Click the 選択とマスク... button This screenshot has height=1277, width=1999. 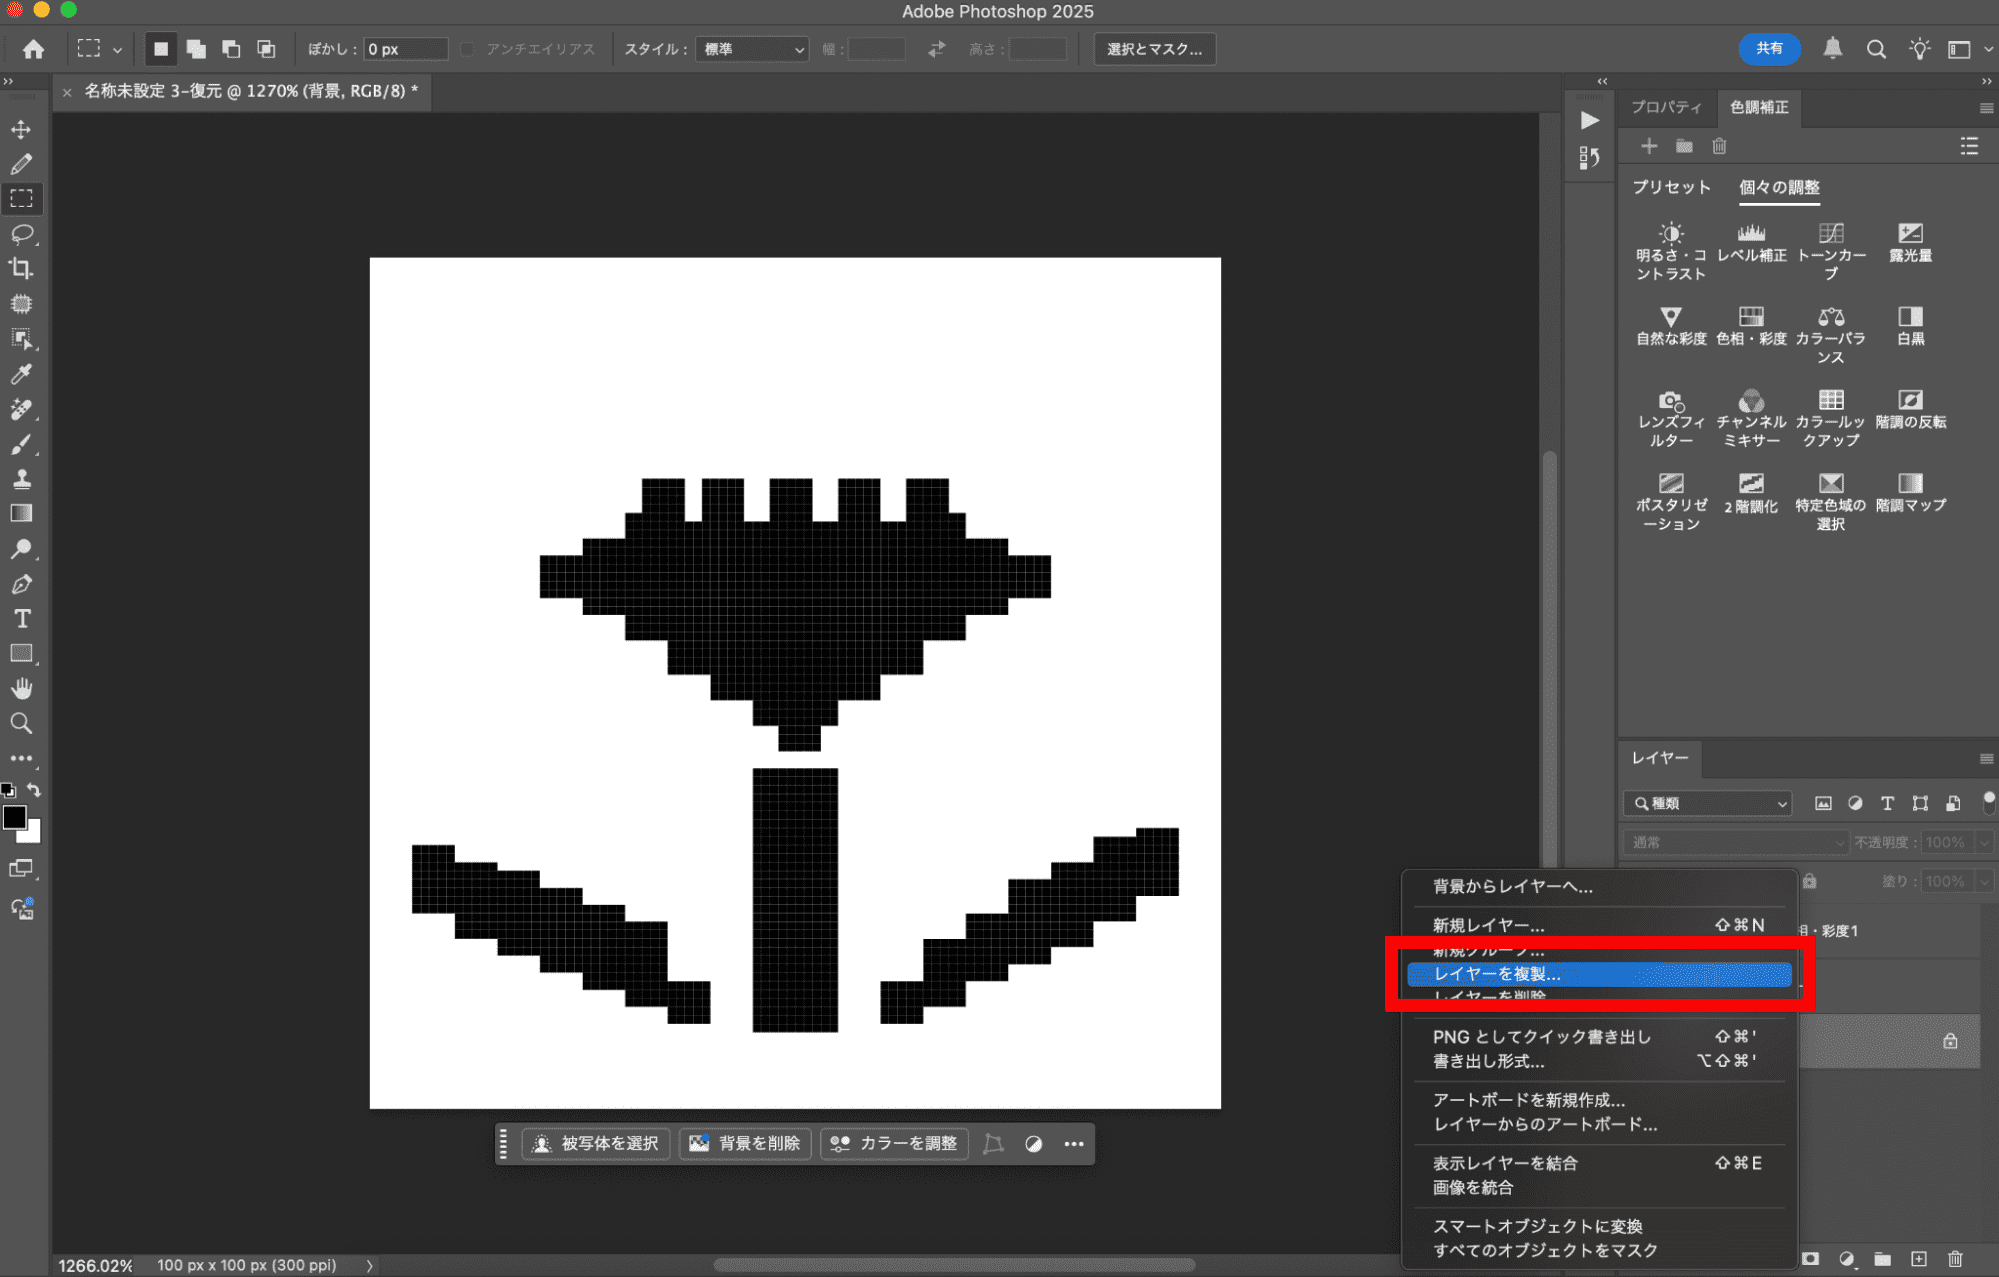1154,49
